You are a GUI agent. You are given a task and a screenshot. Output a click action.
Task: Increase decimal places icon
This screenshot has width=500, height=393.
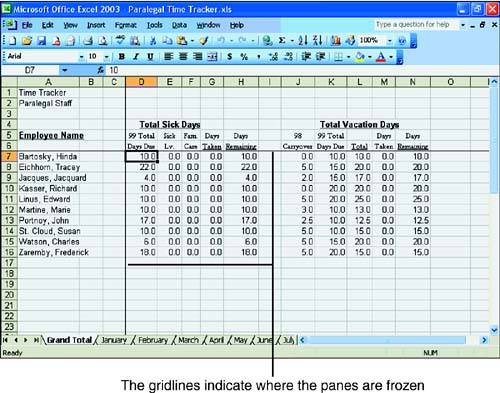274,57
